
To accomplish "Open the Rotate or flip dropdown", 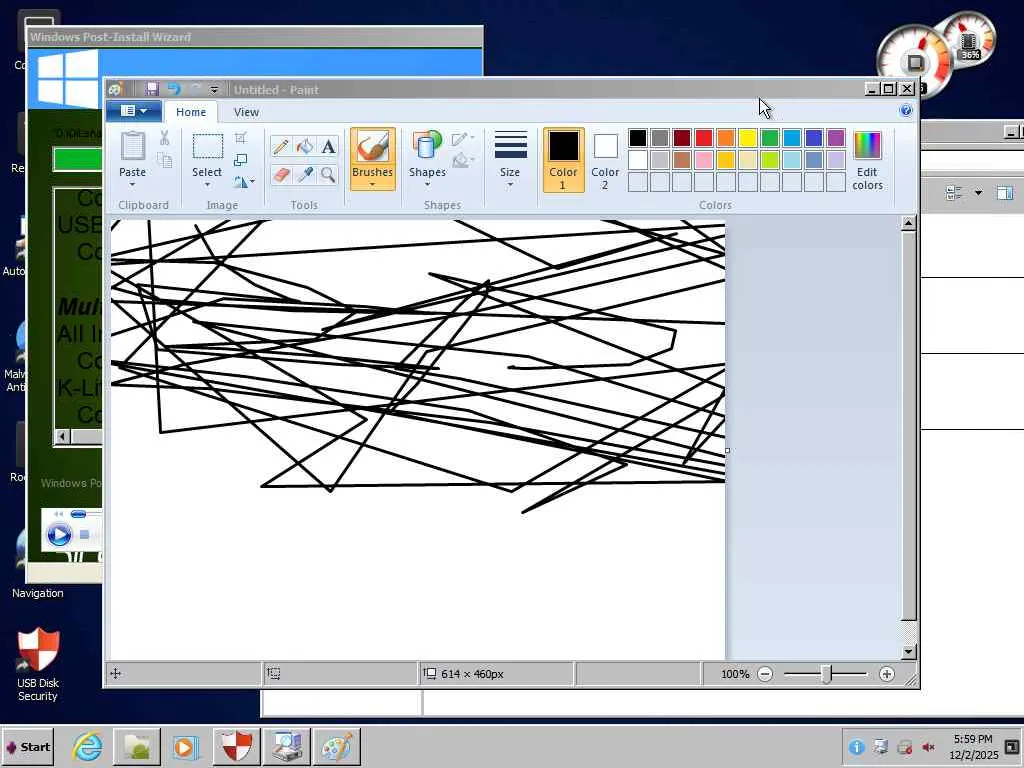I will pos(244,182).
